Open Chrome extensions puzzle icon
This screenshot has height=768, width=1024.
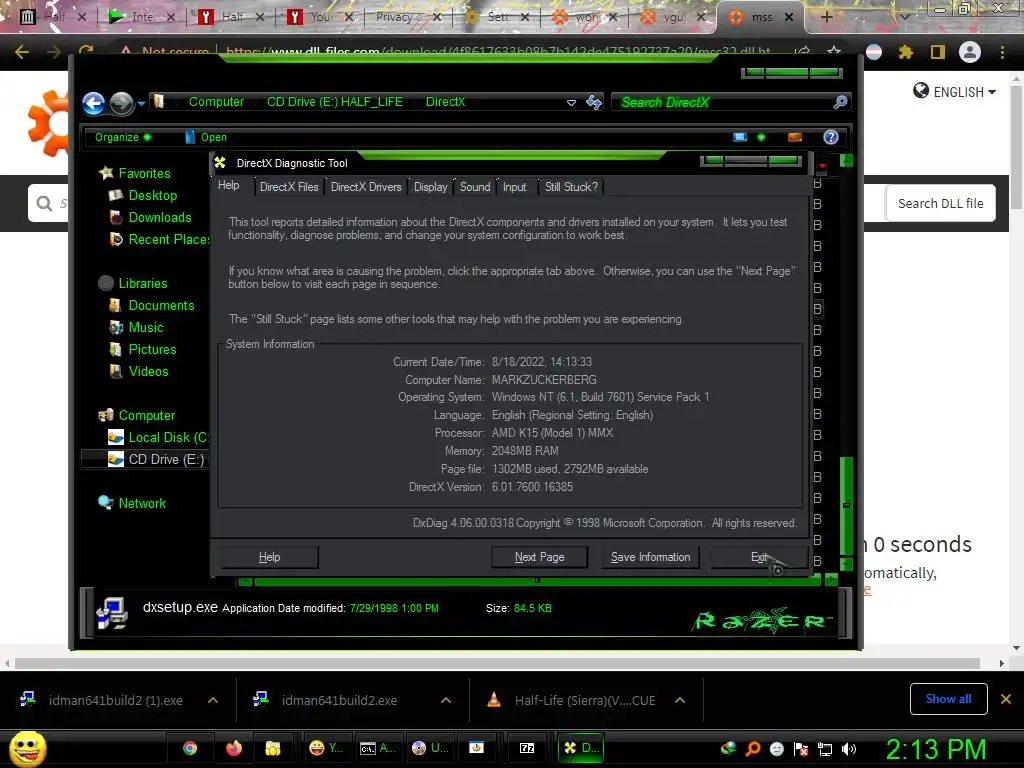[905, 52]
